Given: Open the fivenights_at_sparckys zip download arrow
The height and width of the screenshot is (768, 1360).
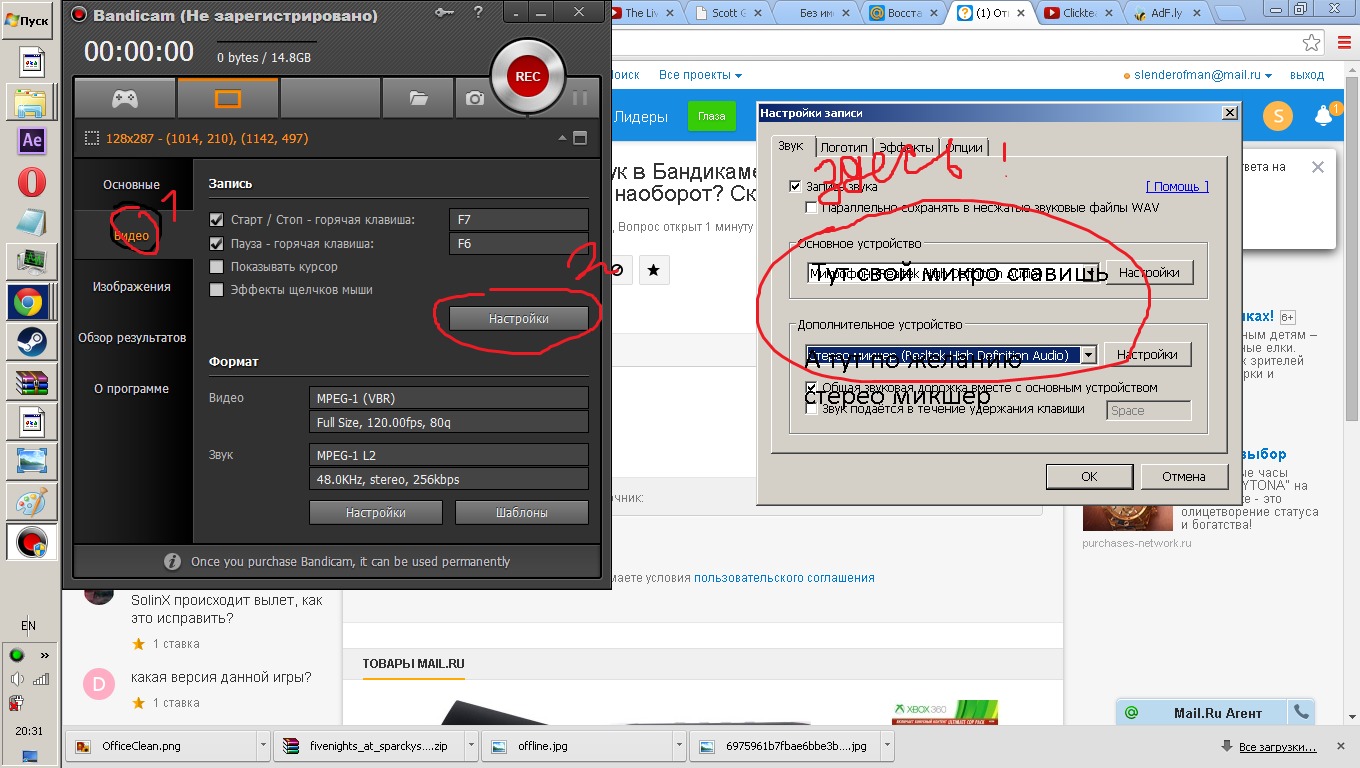Looking at the screenshot, I should pyautogui.click(x=471, y=746).
